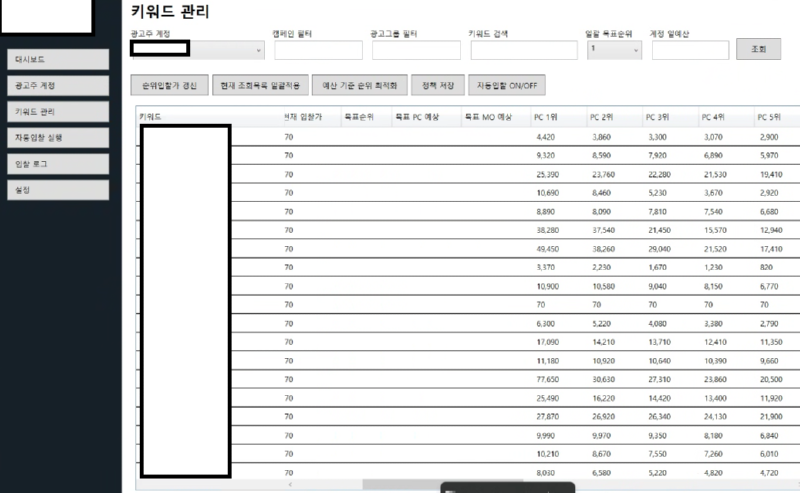Select 키워드 관리 in the sidebar
The width and height of the screenshot is (800, 493).
coord(58,112)
